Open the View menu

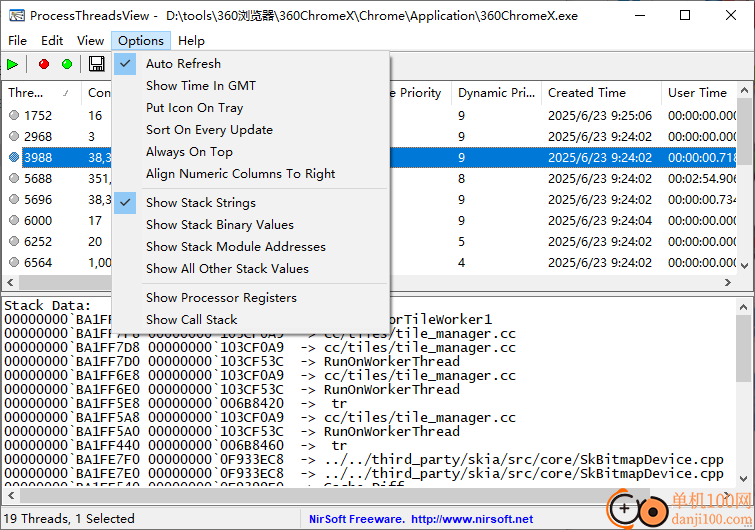(91, 41)
